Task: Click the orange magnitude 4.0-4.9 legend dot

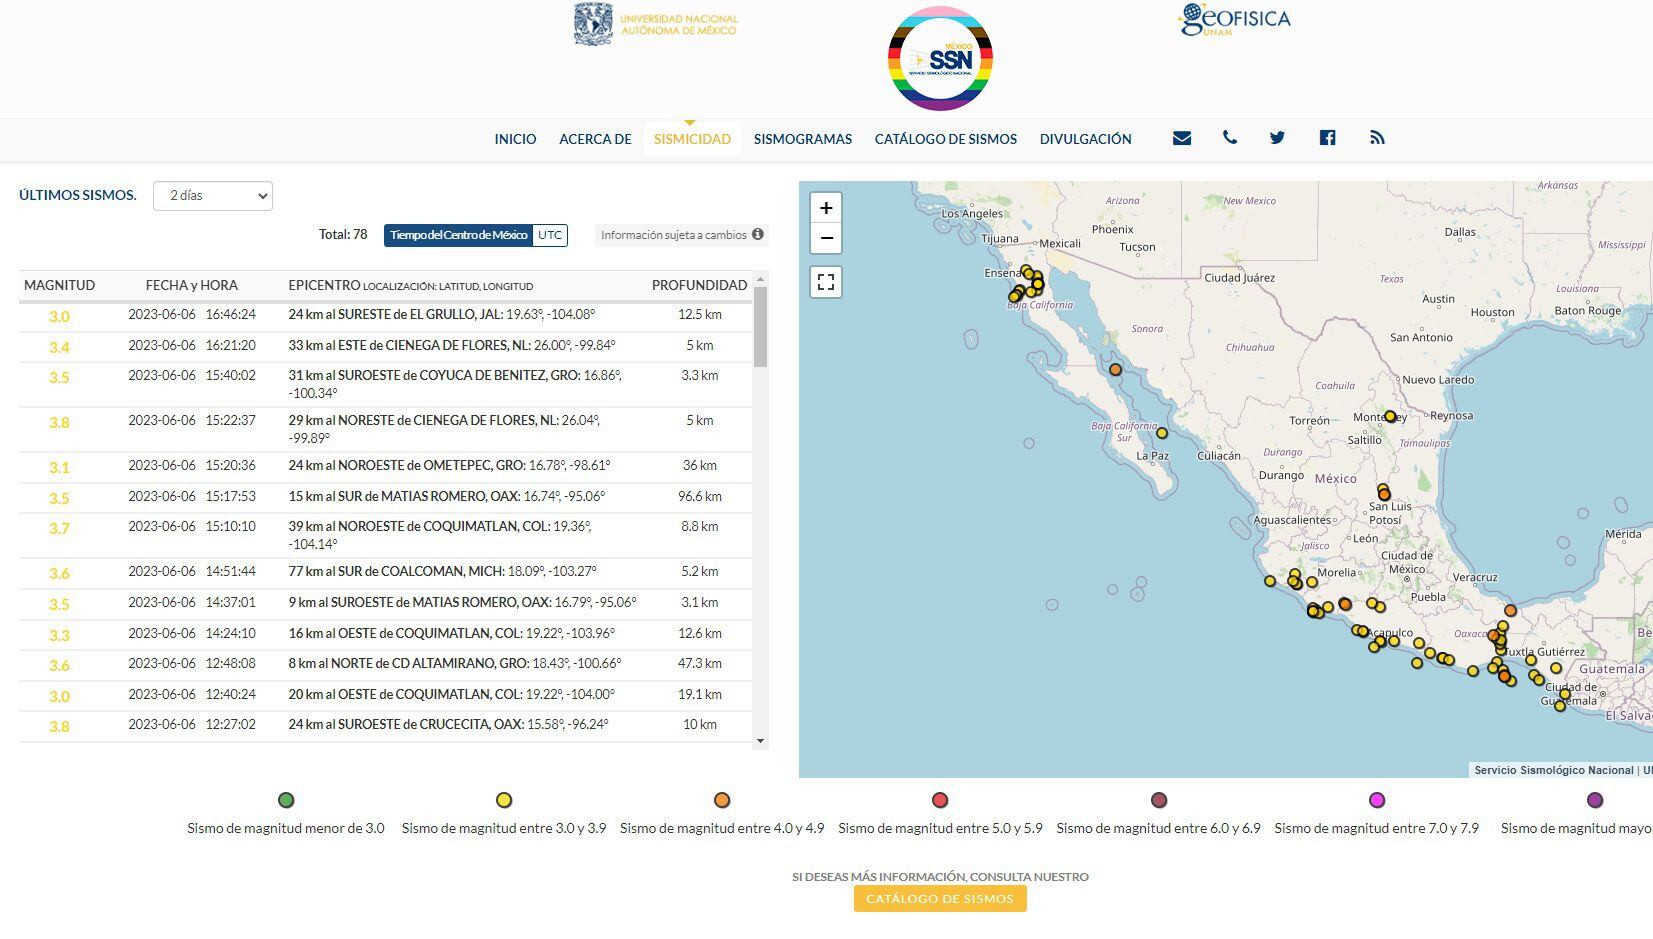Action: [722, 800]
